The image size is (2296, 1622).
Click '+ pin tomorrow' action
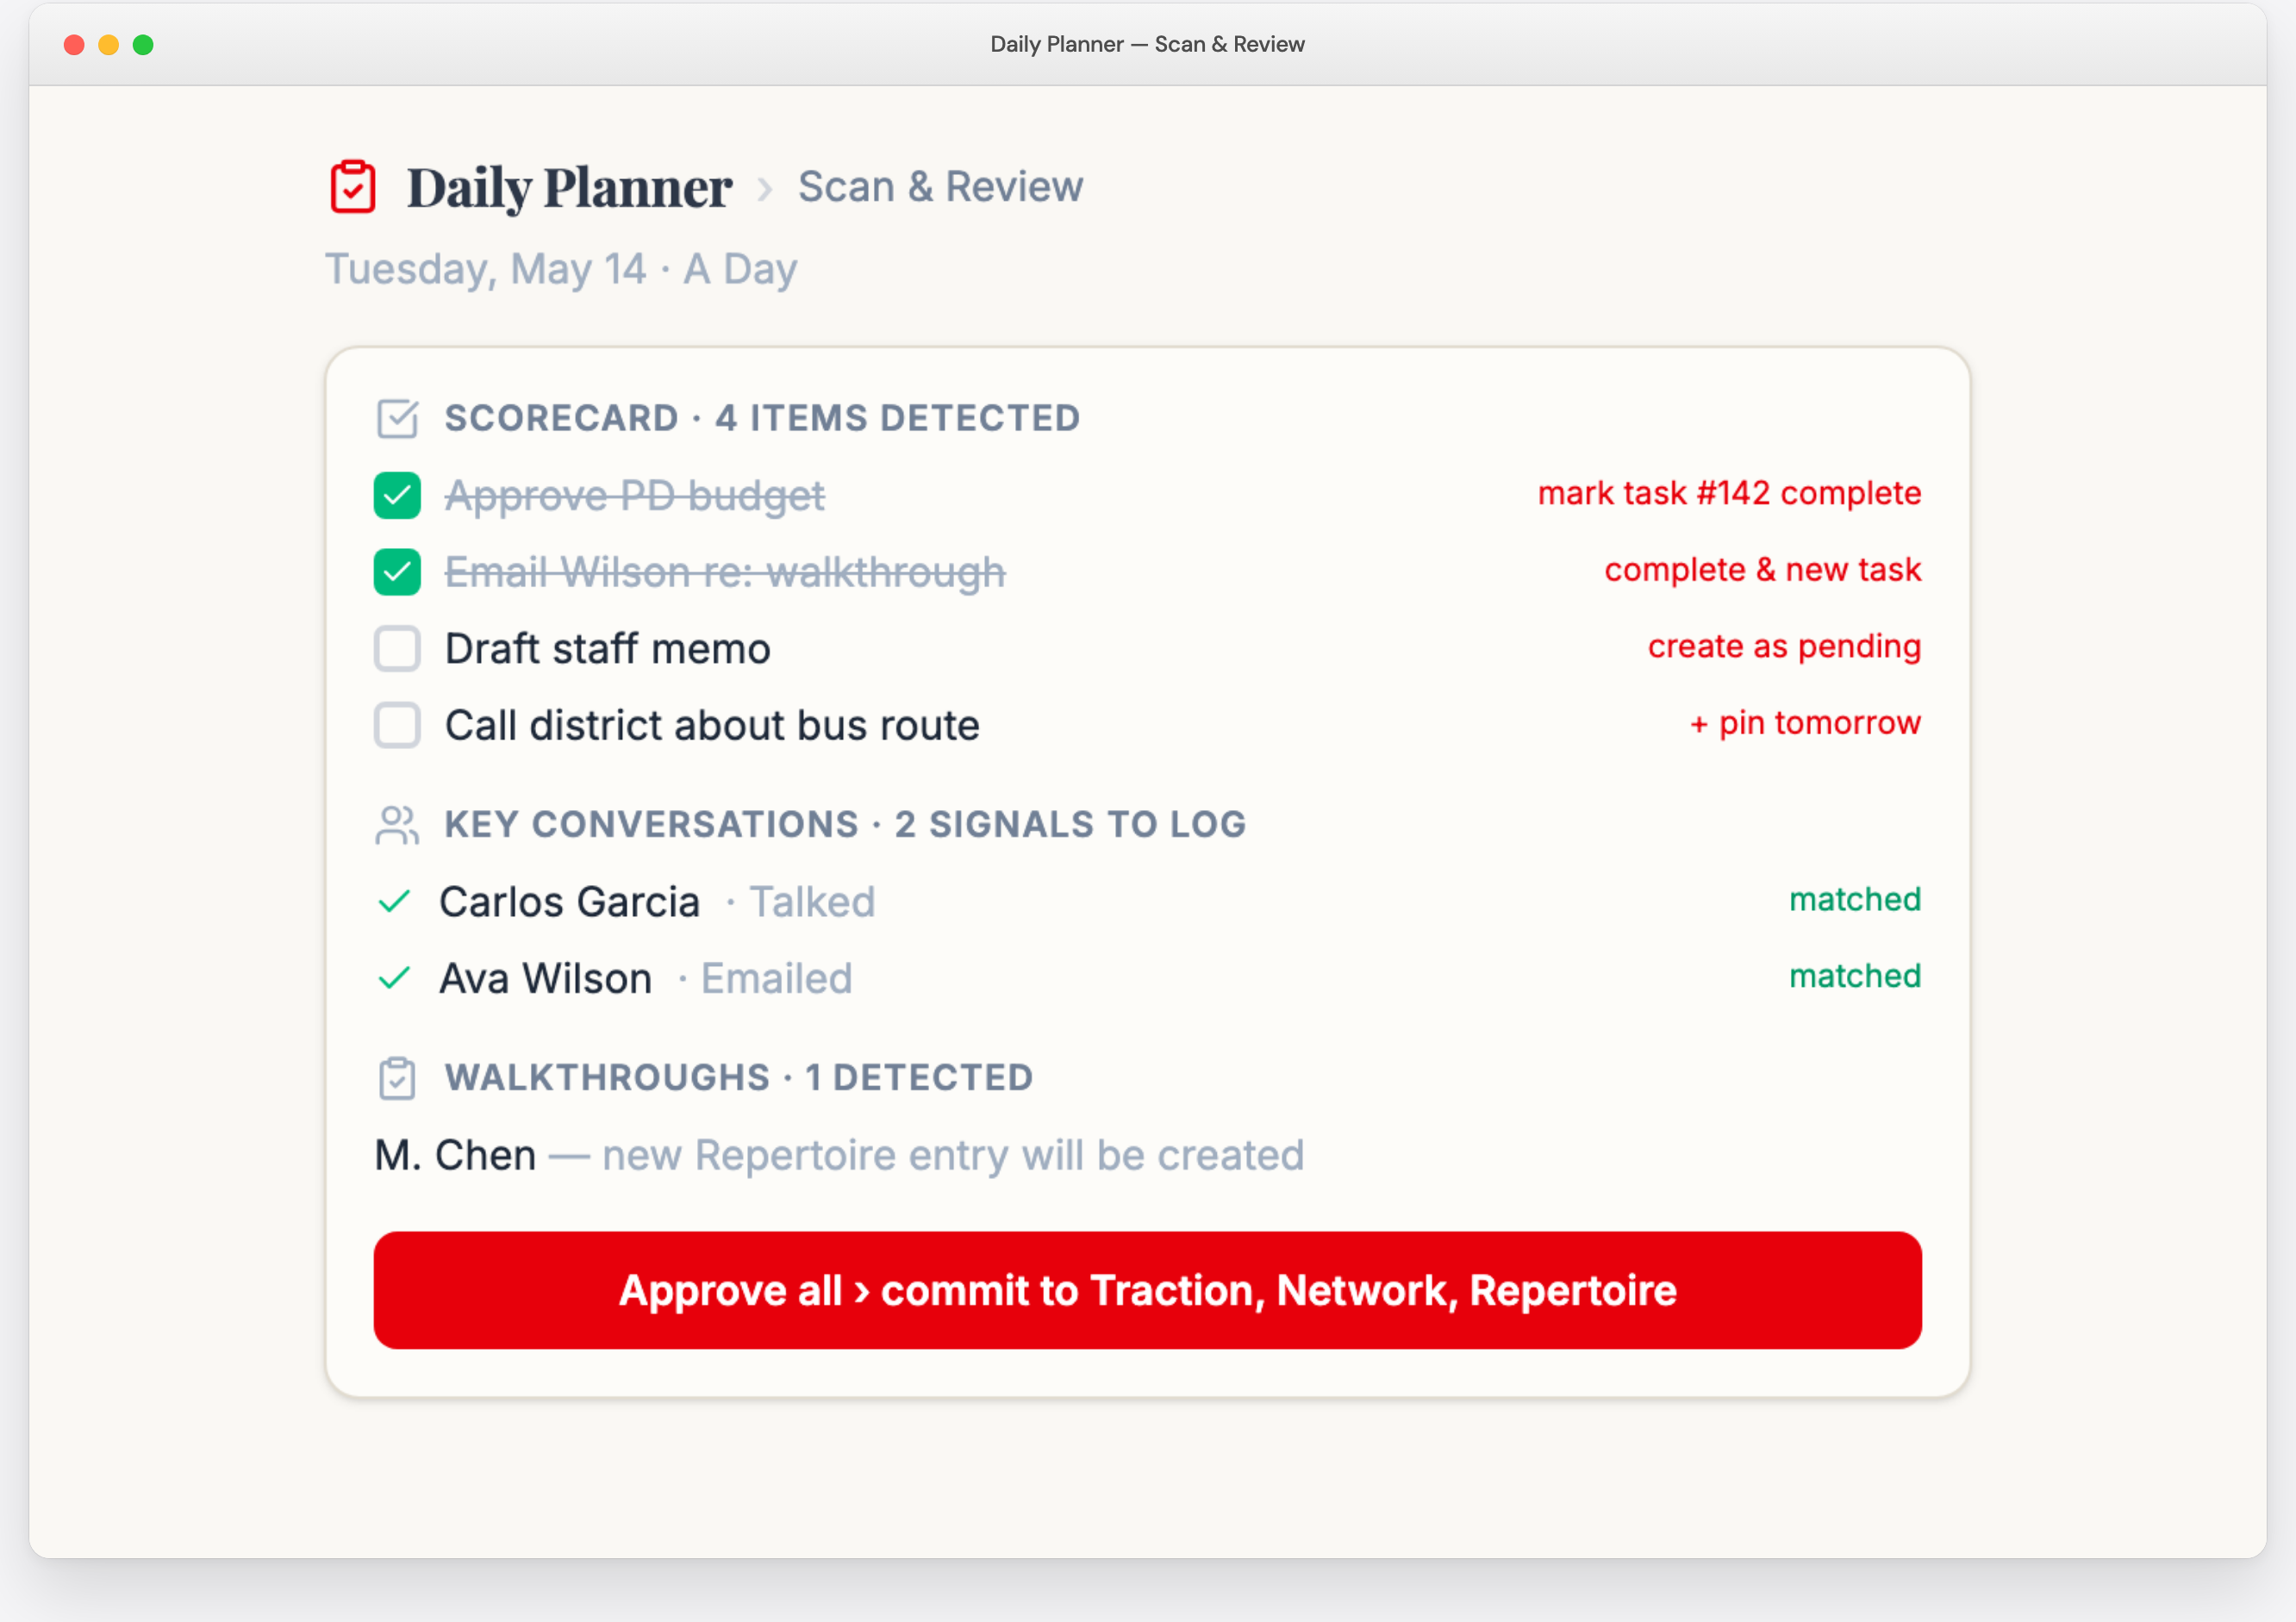[1805, 723]
